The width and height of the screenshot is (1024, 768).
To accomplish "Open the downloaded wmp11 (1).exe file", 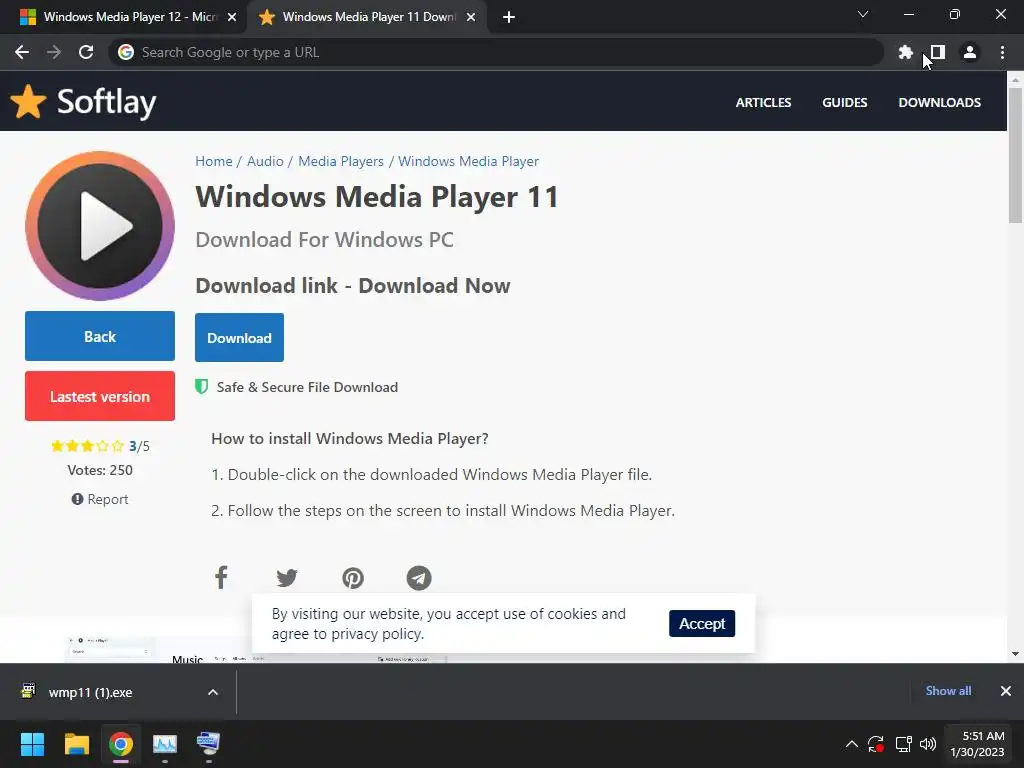I will pyautogui.click(x=90, y=692).
